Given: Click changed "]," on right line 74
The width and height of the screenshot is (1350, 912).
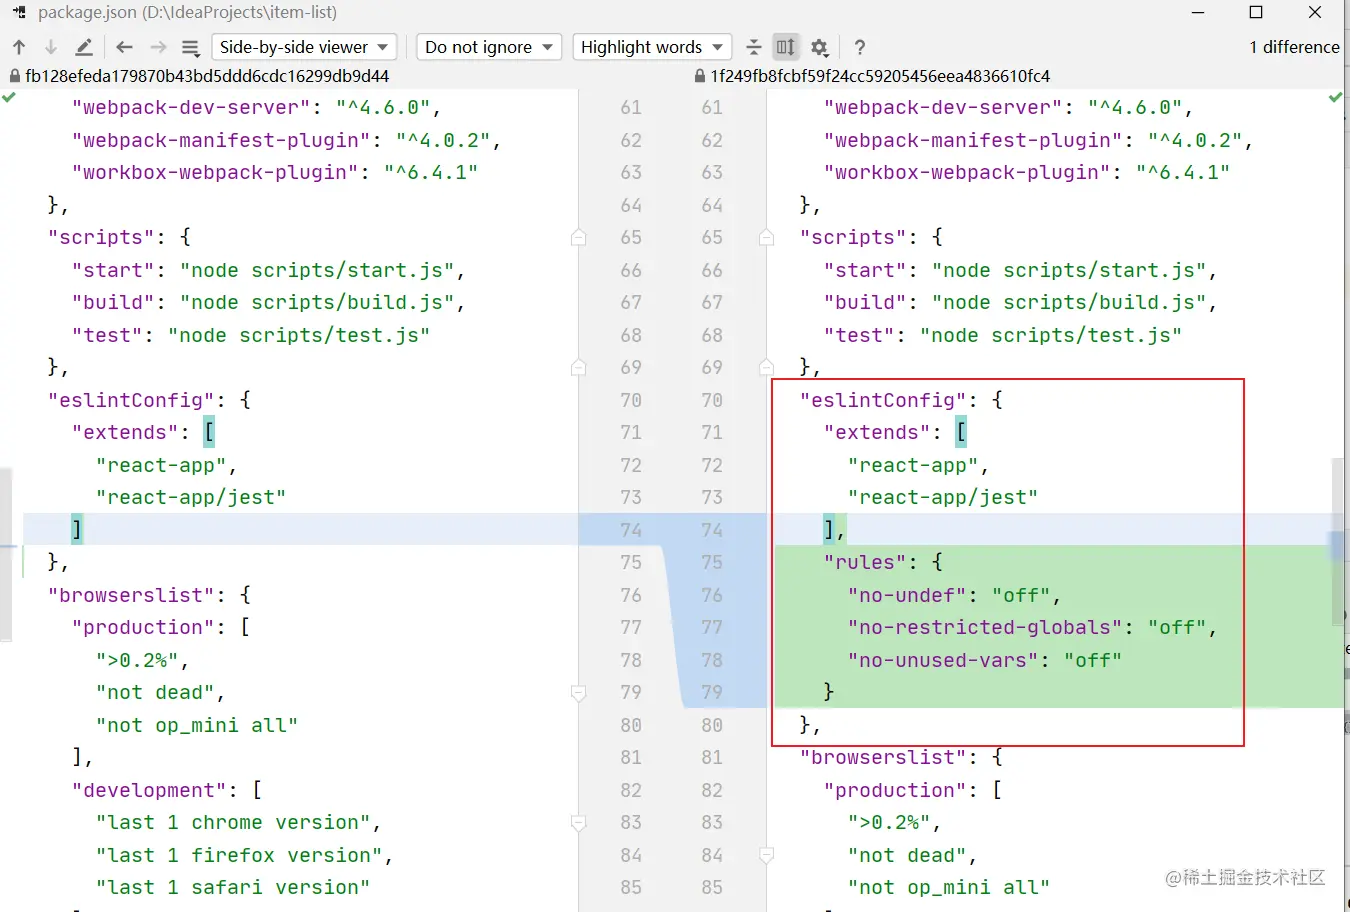Looking at the screenshot, I should [x=834, y=529].
